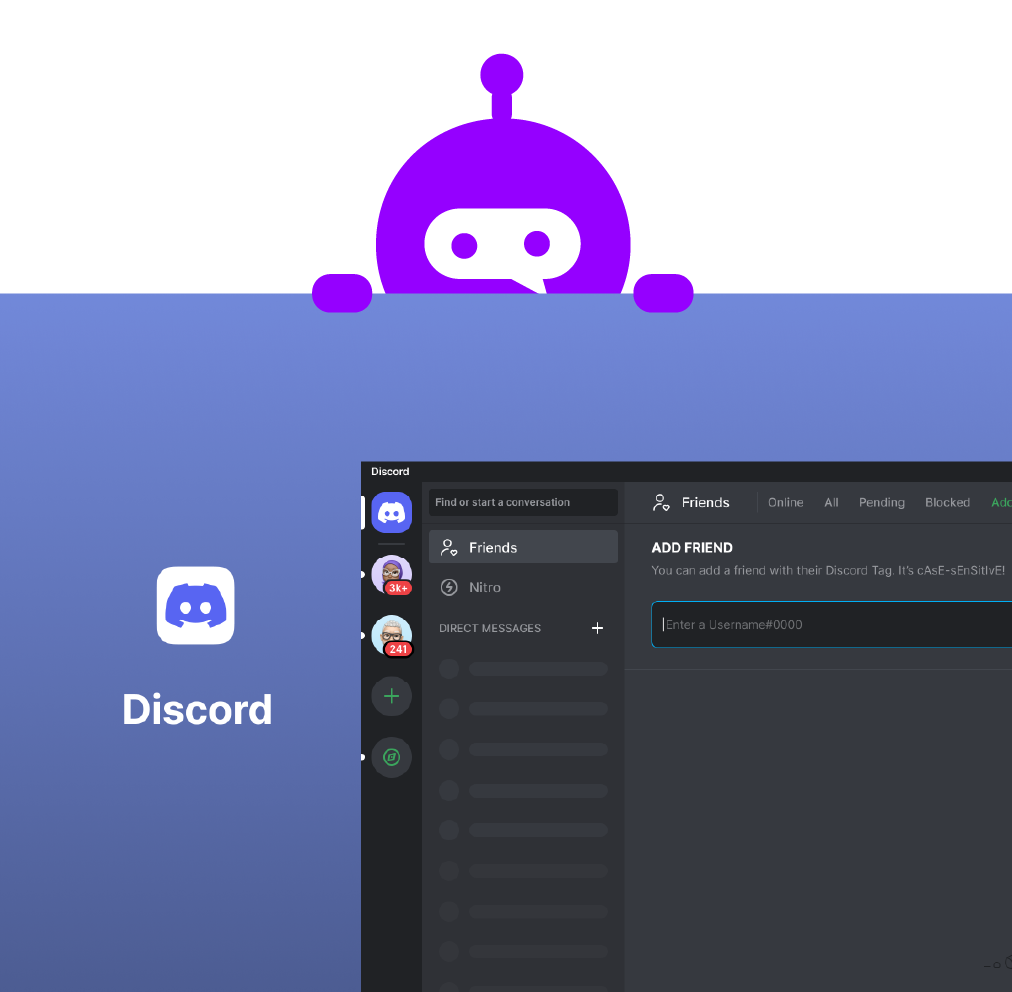
Task: Click Find or start a conversation box
Action: 523,502
